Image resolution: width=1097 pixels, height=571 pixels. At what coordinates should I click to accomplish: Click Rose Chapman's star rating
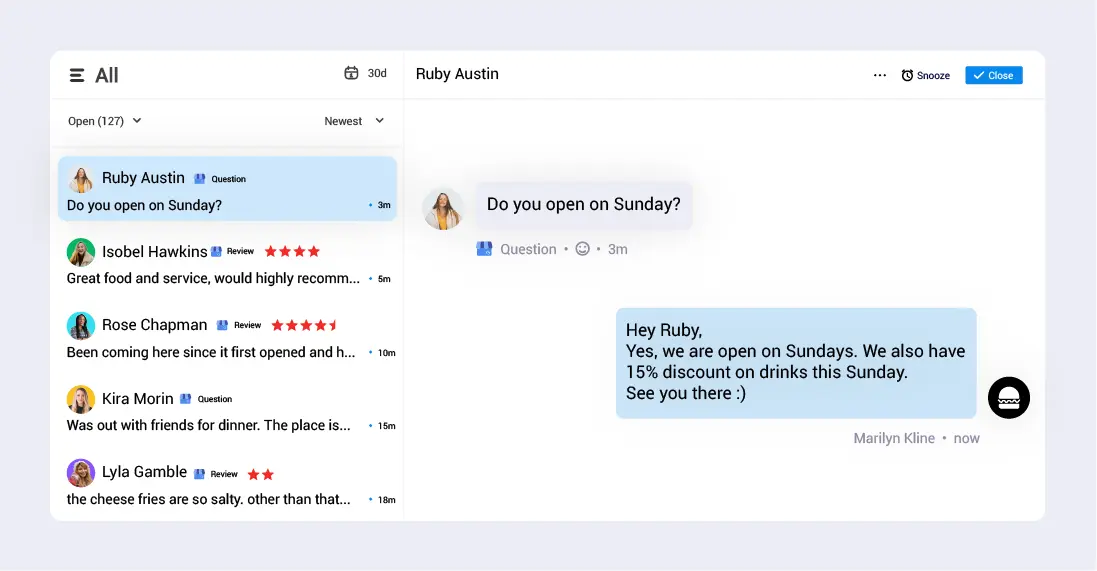(305, 325)
